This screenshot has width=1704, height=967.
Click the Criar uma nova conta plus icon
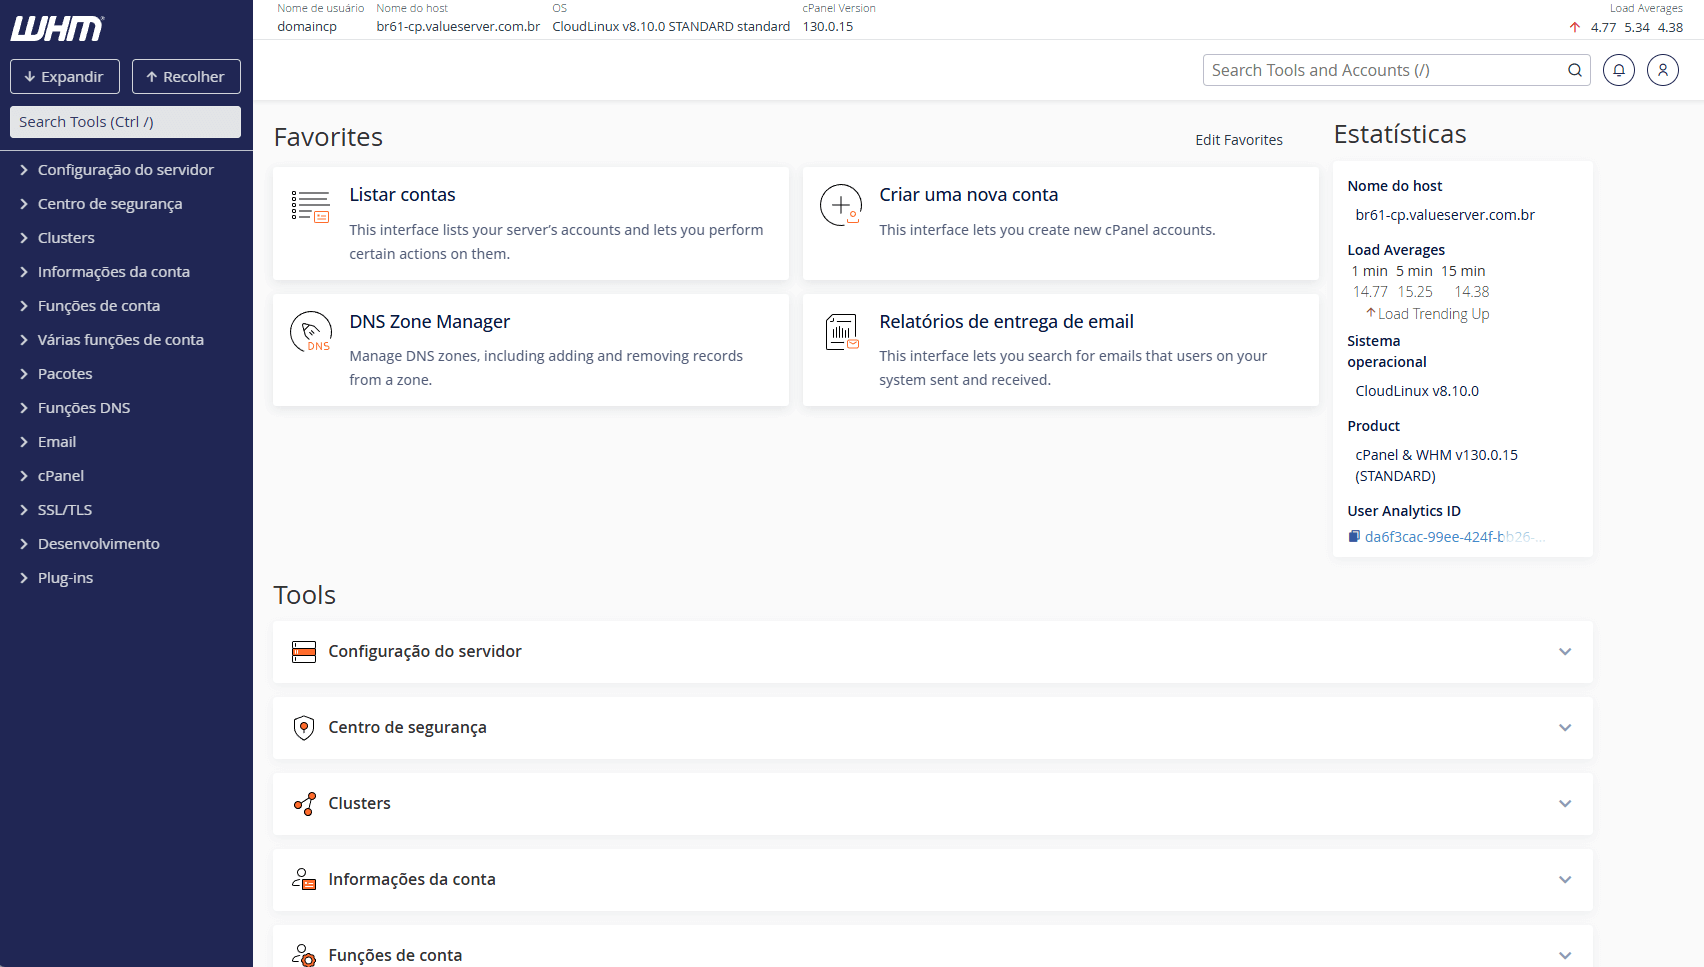[840, 205]
